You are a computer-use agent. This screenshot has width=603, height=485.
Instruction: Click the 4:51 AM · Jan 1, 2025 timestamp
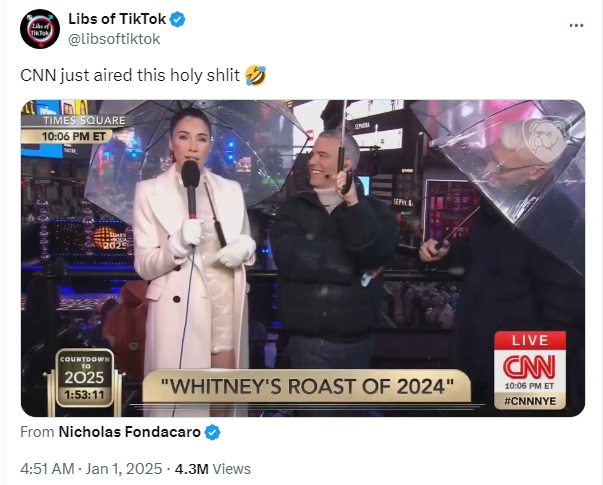[91, 469]
